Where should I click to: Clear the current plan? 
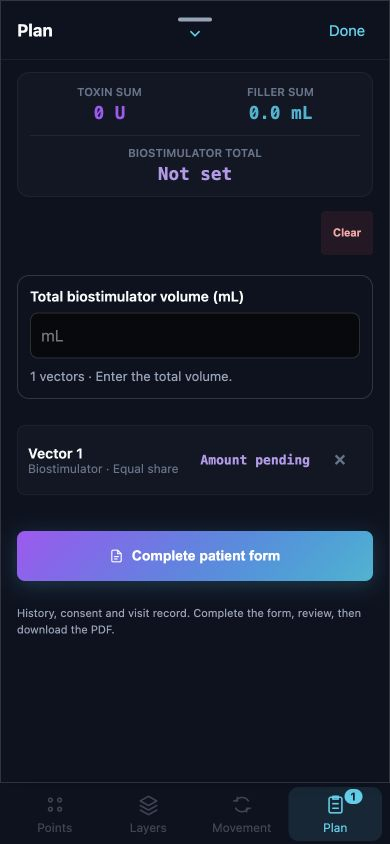point(347,233)
